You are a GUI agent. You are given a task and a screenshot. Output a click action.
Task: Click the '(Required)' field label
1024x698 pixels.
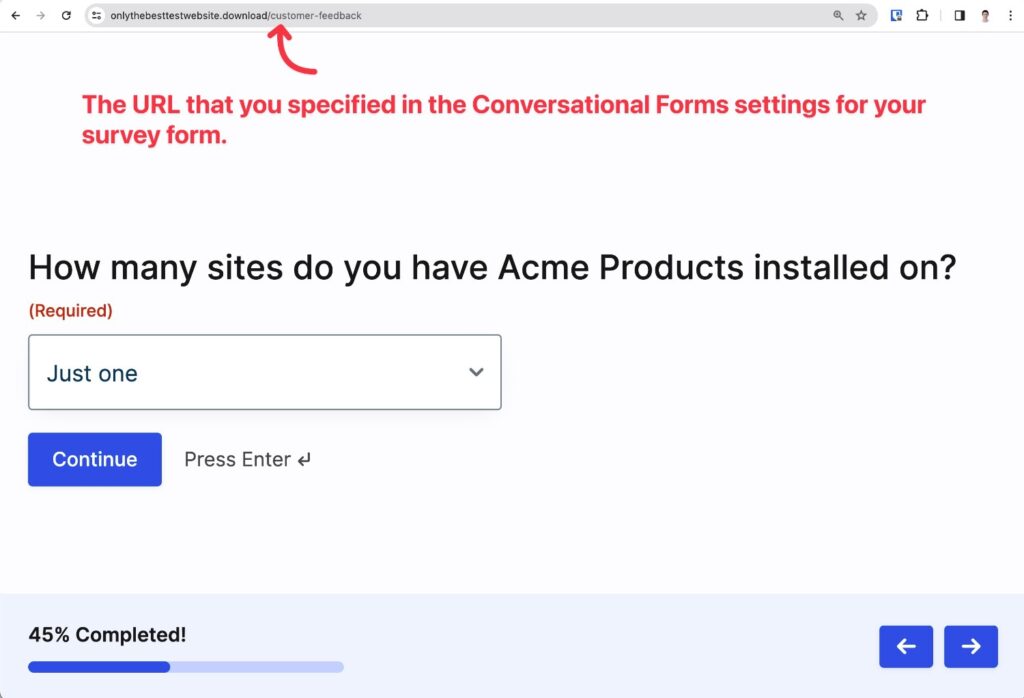tap(70, 310)
